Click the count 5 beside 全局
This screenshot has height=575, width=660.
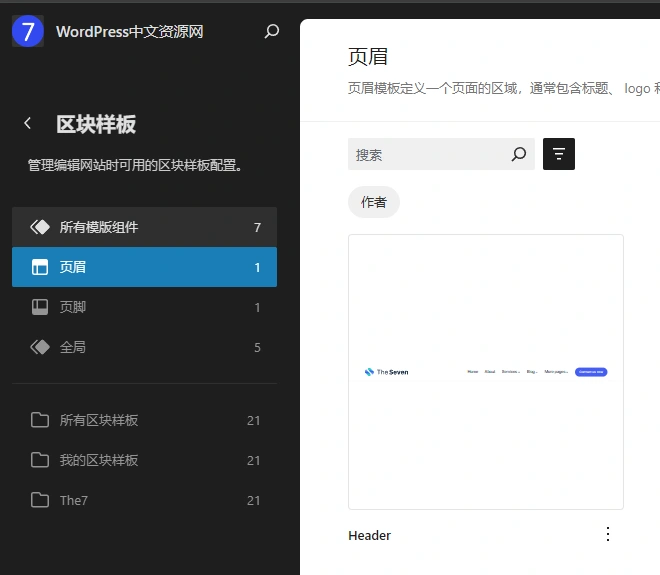click(x=257, y=348)
